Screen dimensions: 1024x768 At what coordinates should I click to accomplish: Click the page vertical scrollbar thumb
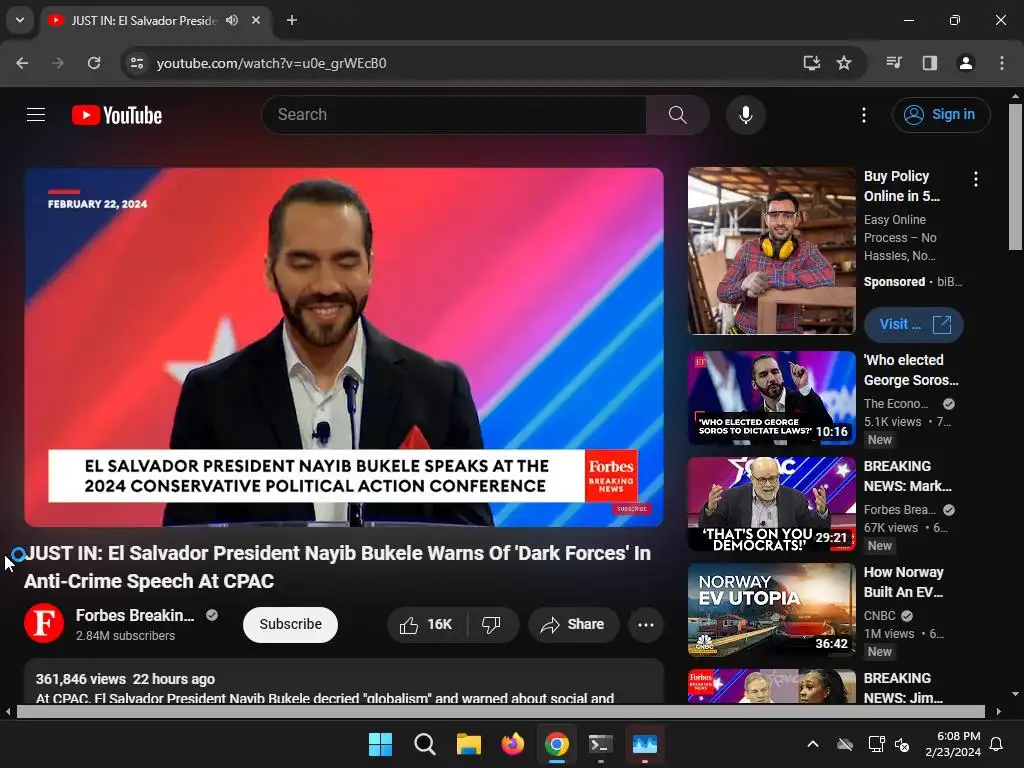[x=1015, y=176]
